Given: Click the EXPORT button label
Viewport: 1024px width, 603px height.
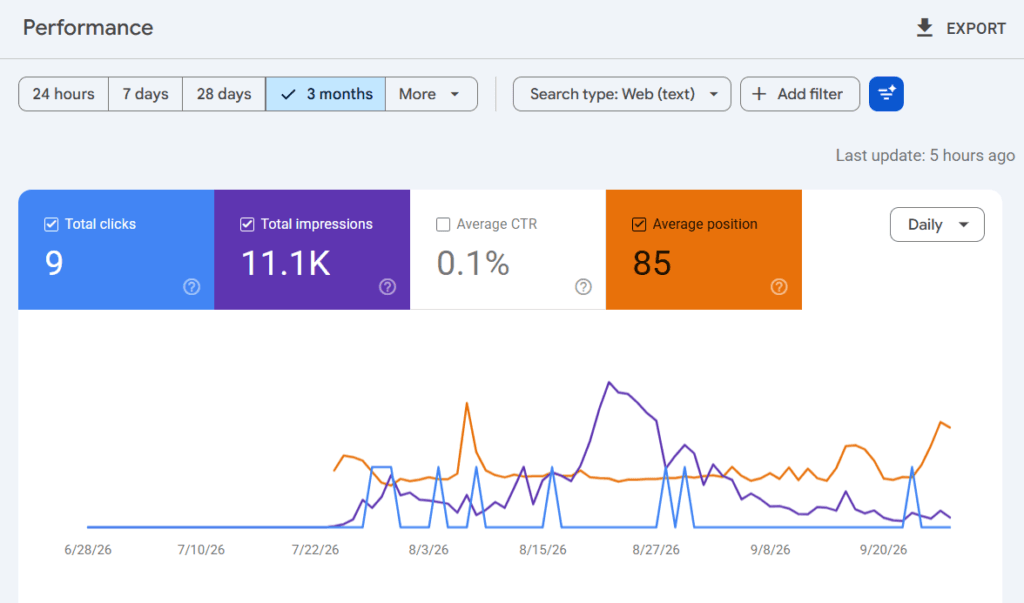Looking at the screenshot, I should 976,29.
